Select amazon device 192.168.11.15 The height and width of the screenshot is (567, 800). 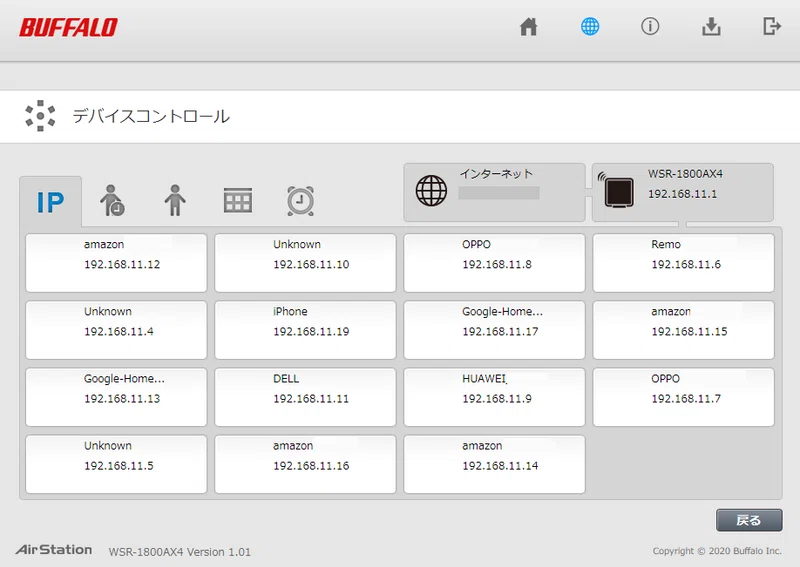(684, 330)
